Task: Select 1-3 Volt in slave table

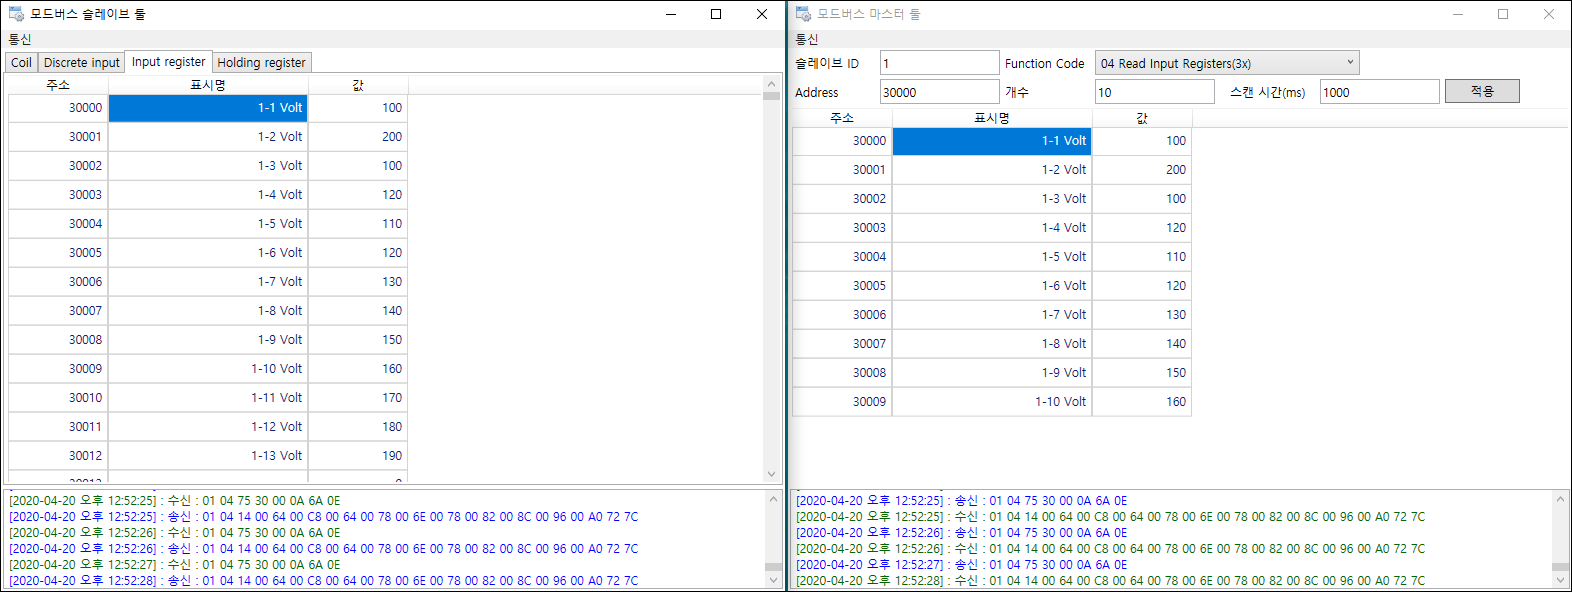Action: (208, 166)
